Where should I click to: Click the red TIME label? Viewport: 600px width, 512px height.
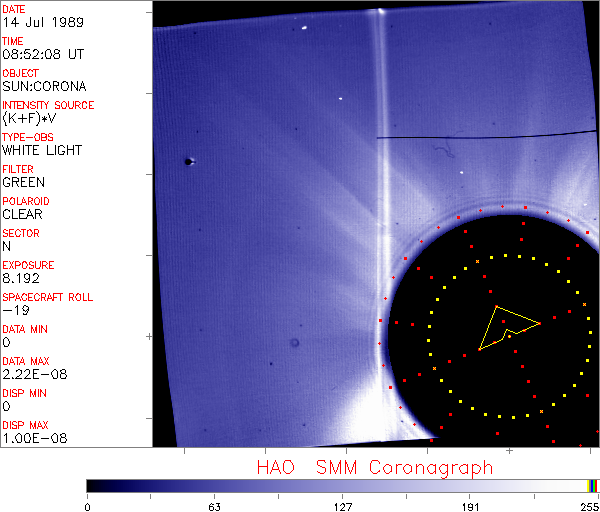click(x=13, y=41)
